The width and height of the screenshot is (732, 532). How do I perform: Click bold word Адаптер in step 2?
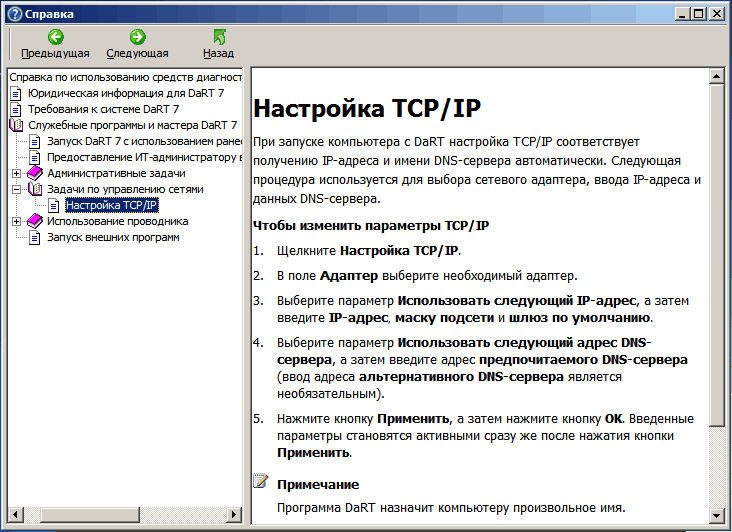click(x=349, y=276)
